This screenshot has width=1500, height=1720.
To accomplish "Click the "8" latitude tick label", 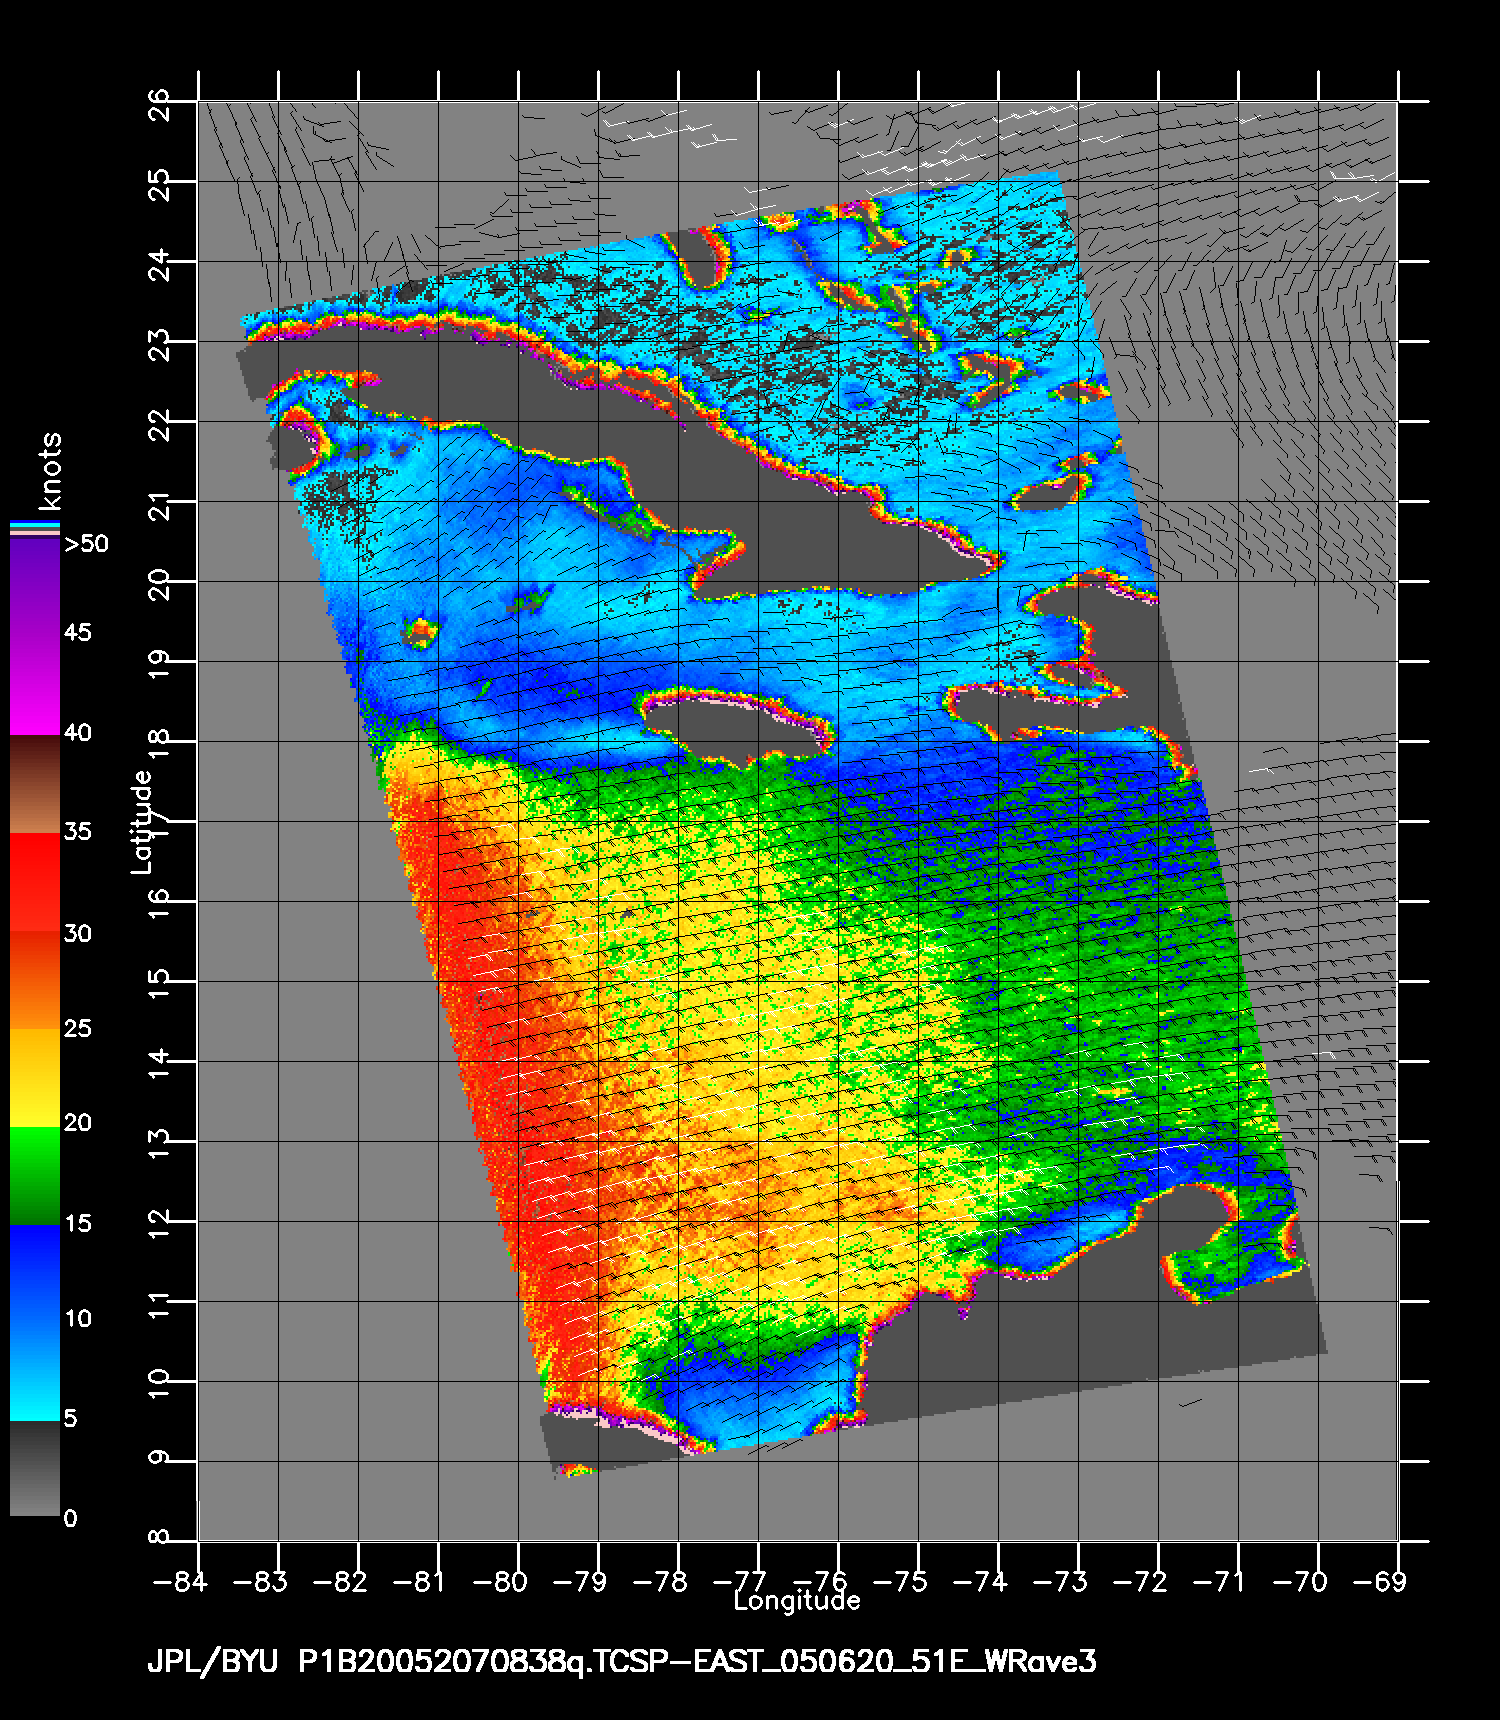I will [159, 1537].
